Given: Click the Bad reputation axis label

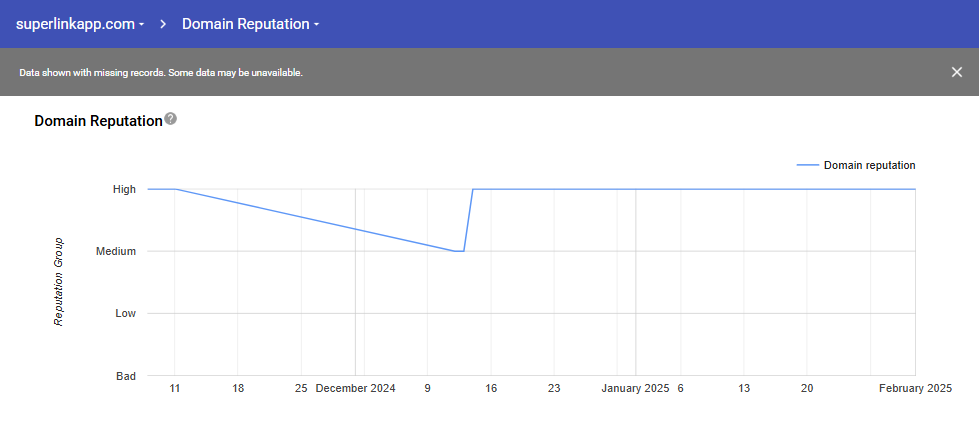Looking at the screenshot, I should click(125, 376).
